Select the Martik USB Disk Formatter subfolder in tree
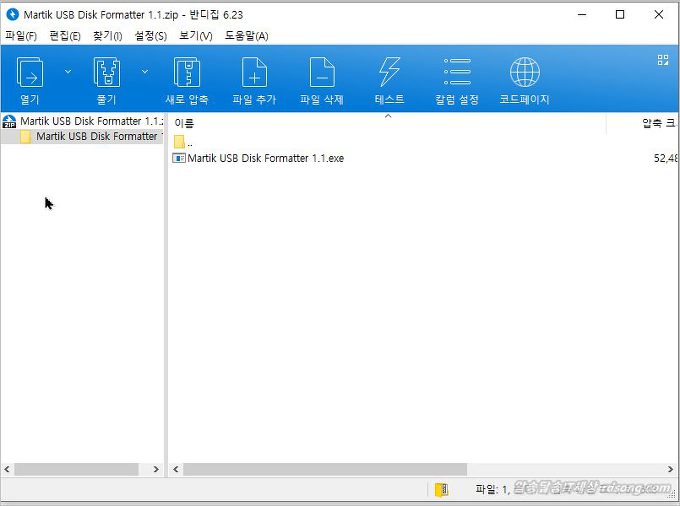This screenshot has height=506, width=680. pyautogui.click(x=95, y=136)
